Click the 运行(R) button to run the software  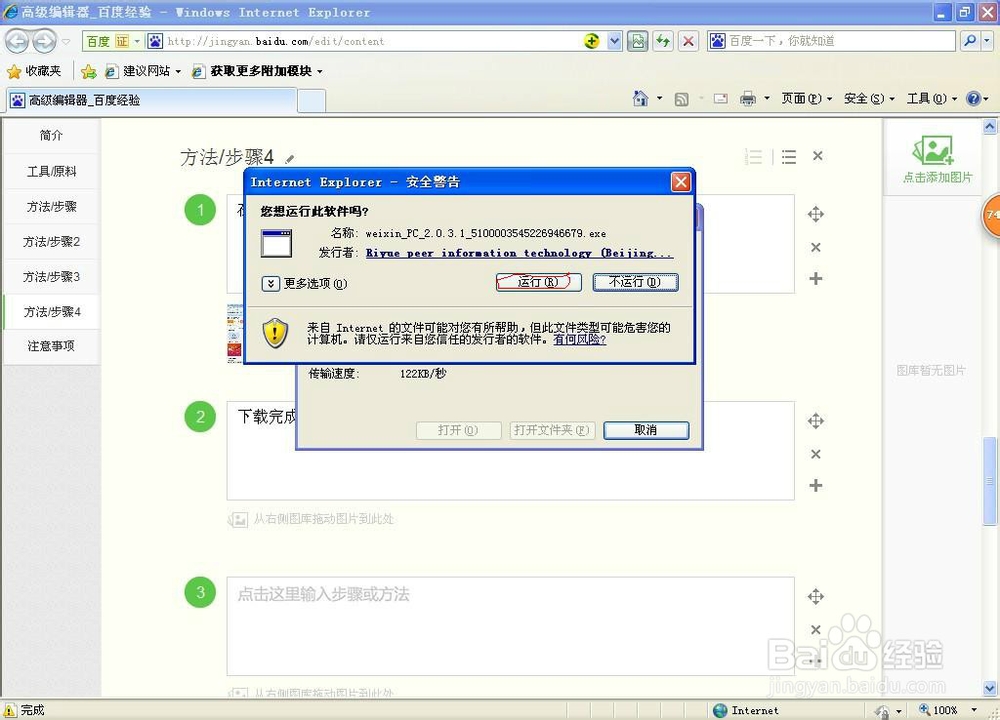coord(538,283)
